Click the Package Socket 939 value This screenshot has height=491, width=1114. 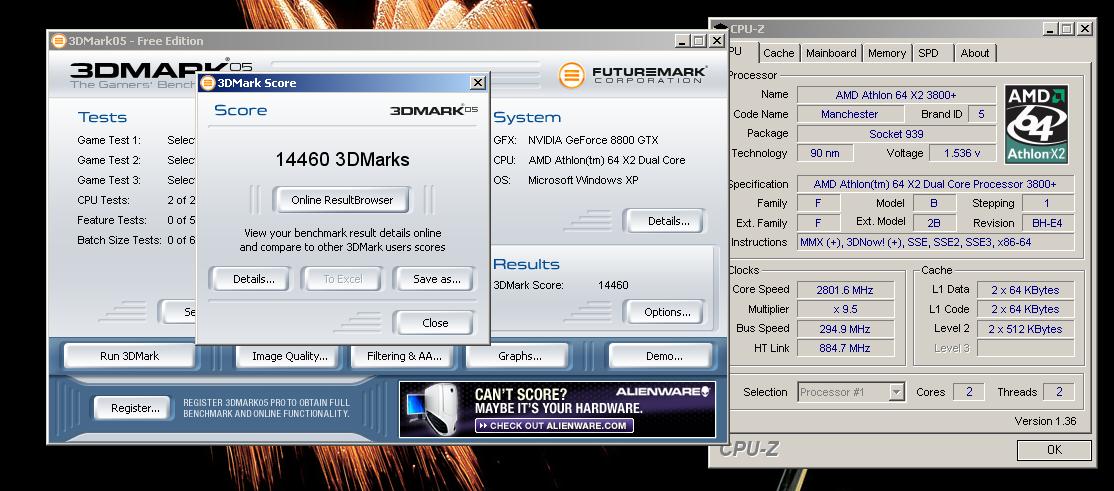point(896,134)
